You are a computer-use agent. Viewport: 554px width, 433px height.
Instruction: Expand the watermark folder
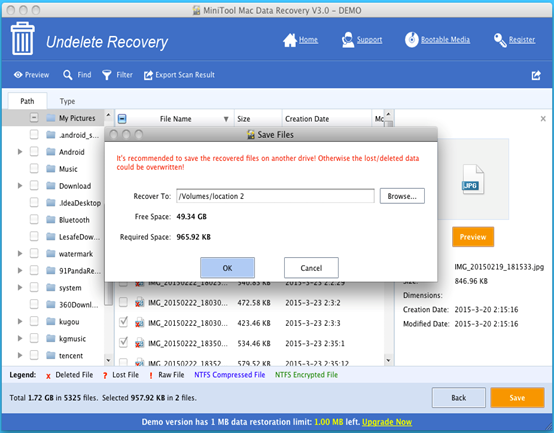coord(20,254)
